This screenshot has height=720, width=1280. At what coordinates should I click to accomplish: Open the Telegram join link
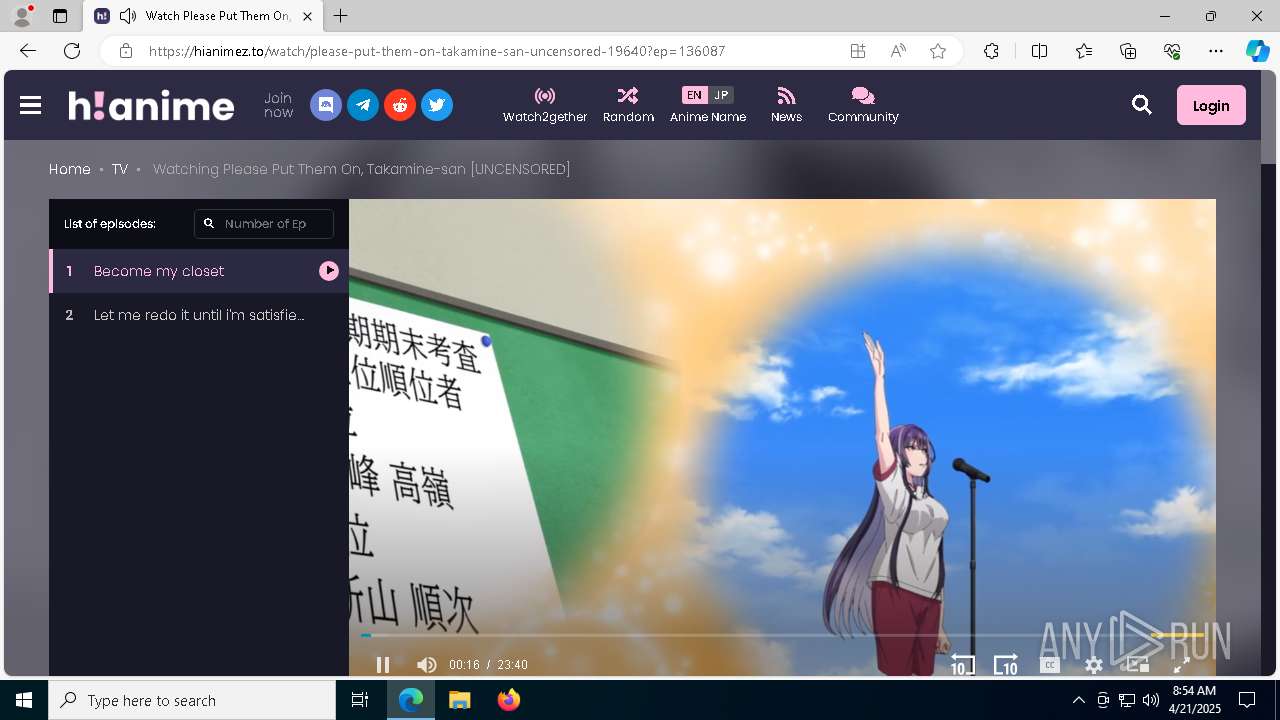point(363,105)
